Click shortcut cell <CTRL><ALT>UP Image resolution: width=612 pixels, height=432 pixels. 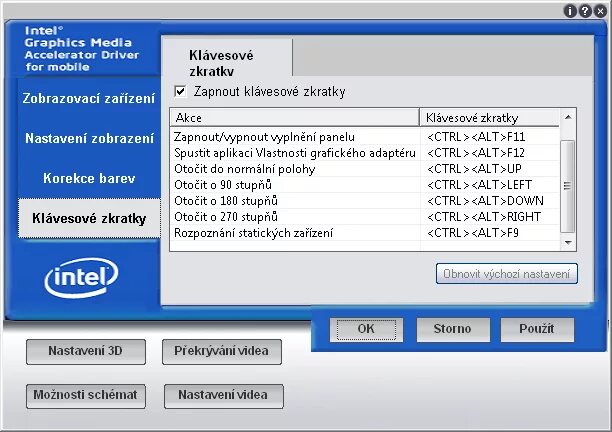click(490, 169)
